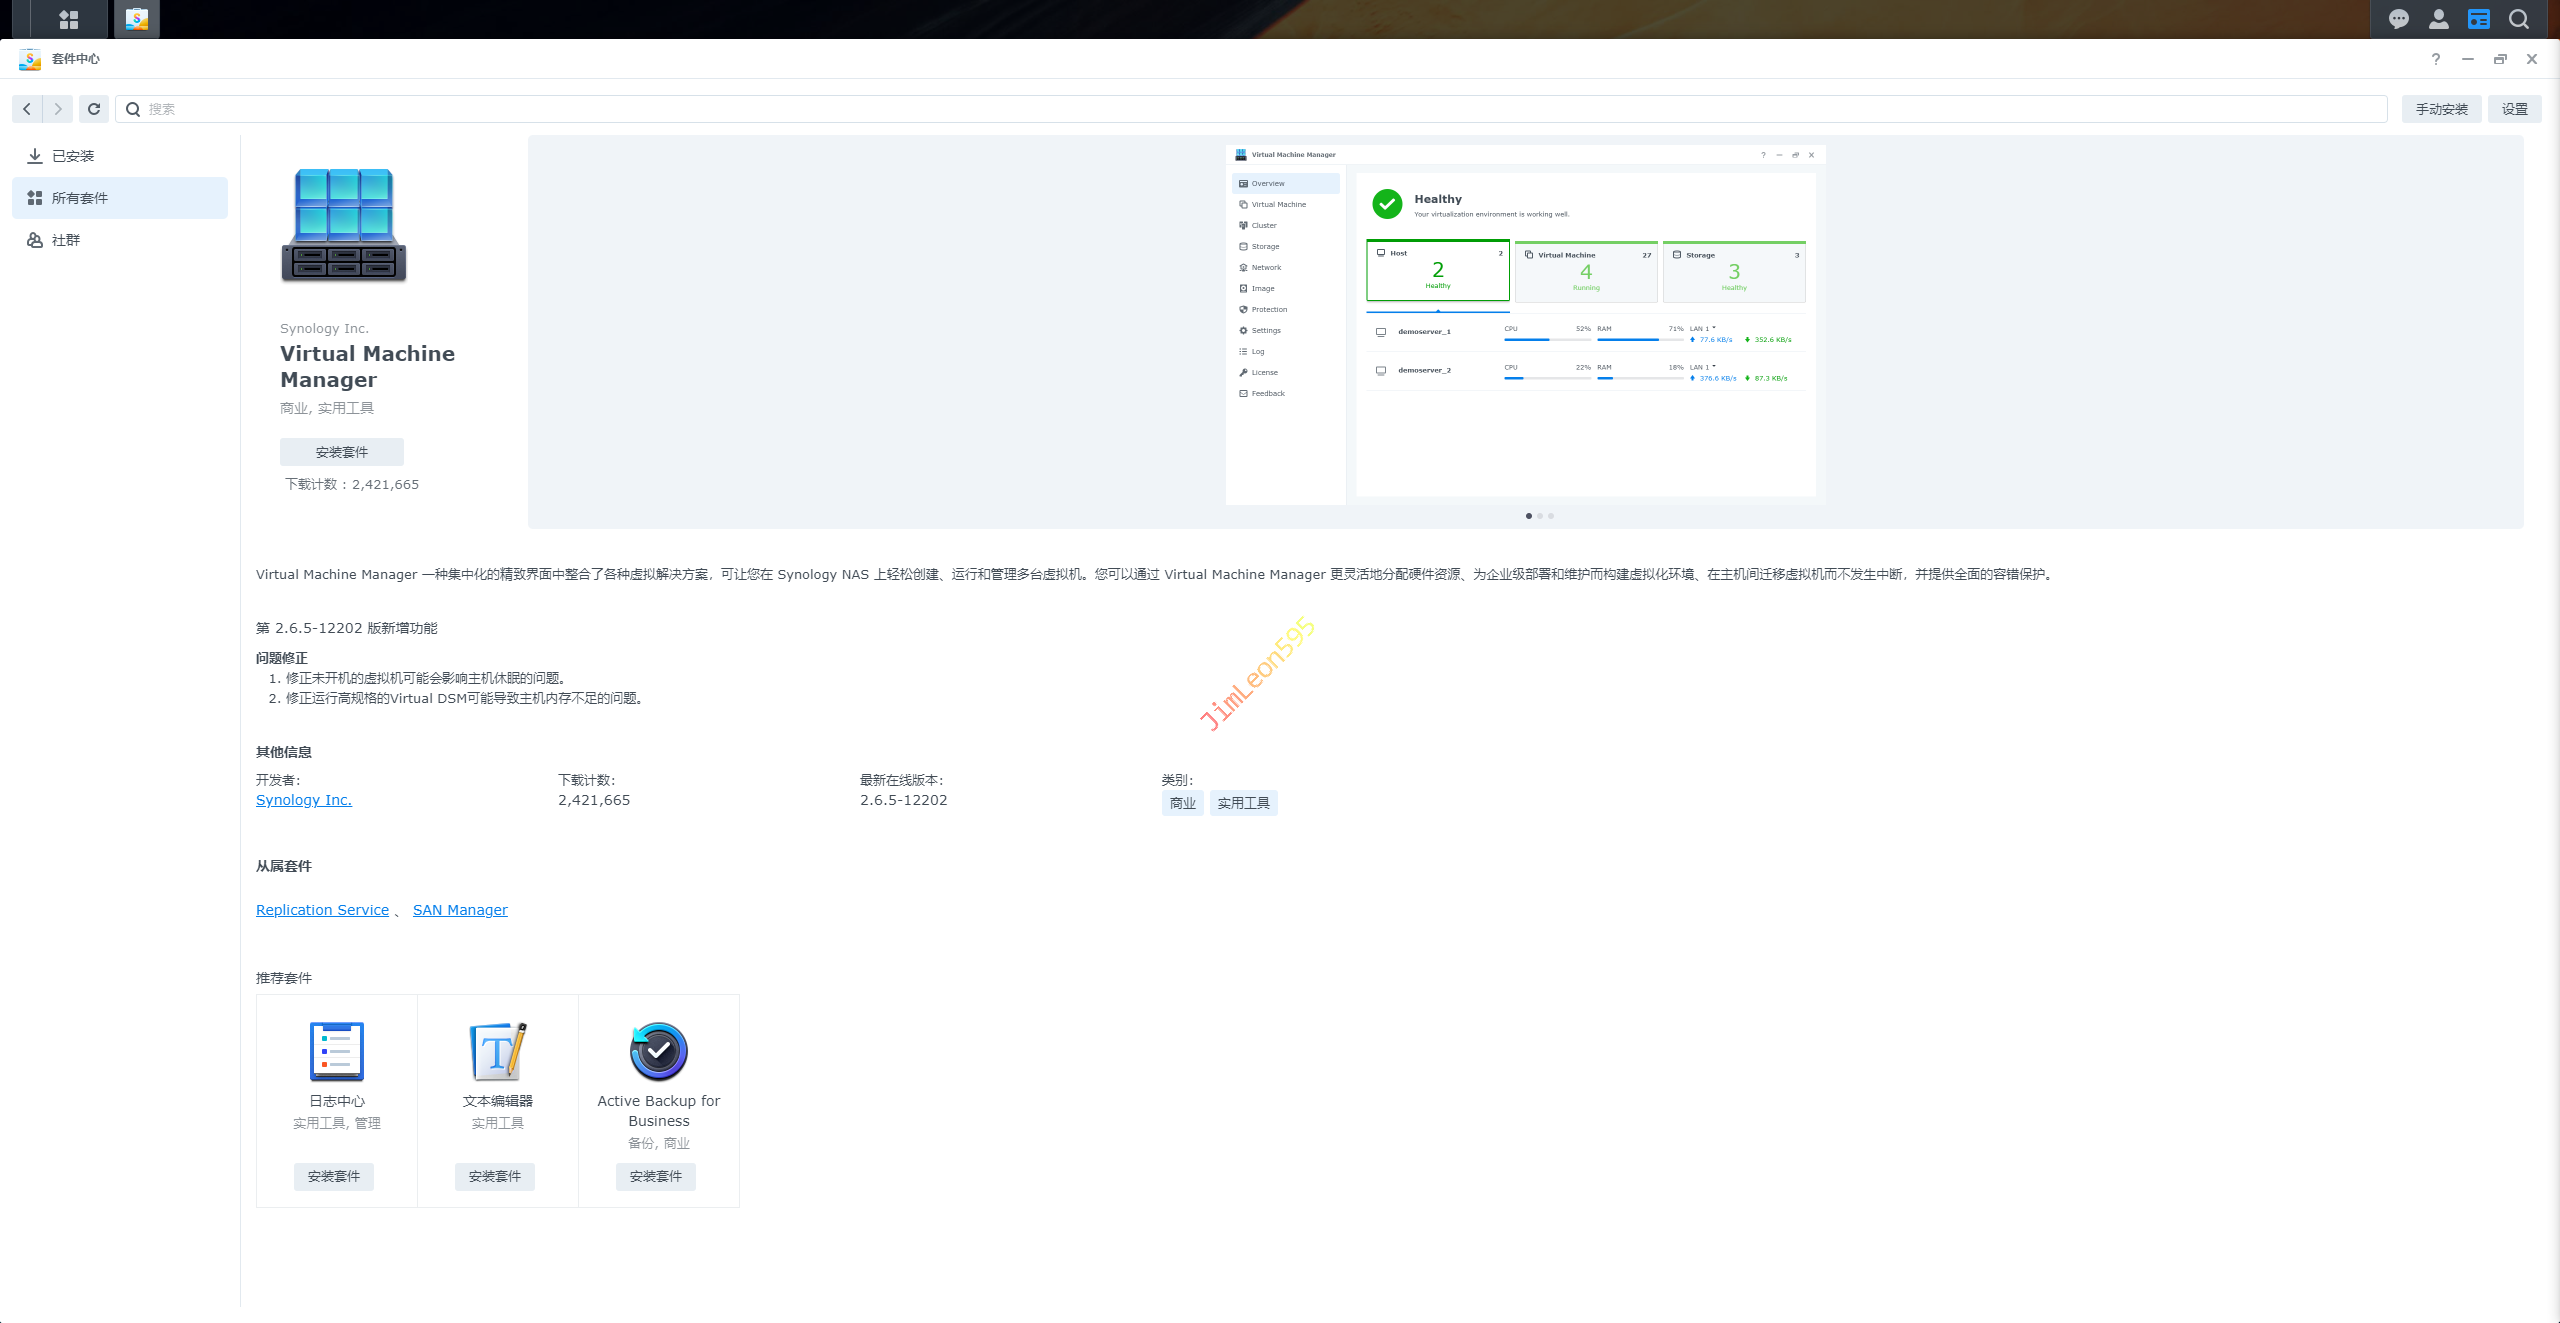
Task: Click the 手动安装 button
Action: click(2441, 109)
